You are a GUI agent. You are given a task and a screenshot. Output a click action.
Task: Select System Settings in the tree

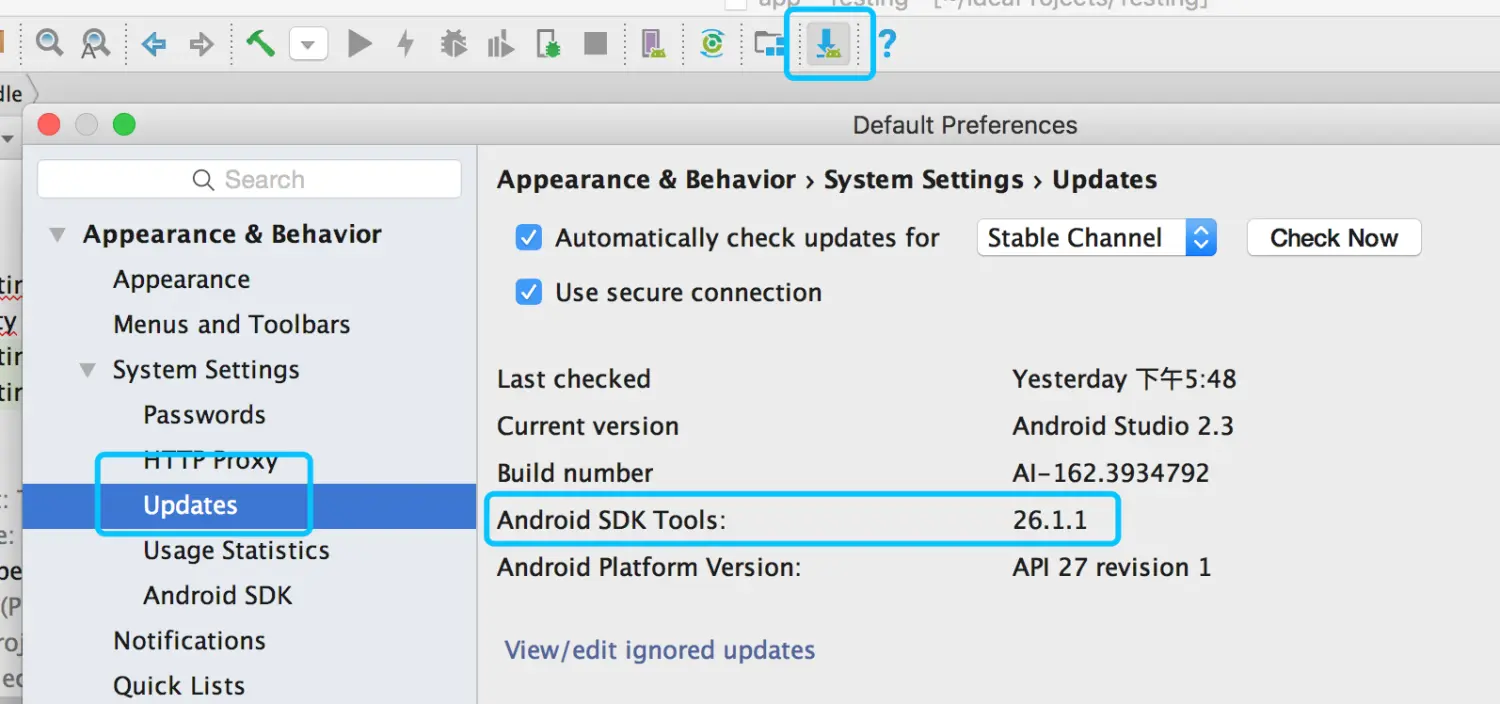(206, 370)
